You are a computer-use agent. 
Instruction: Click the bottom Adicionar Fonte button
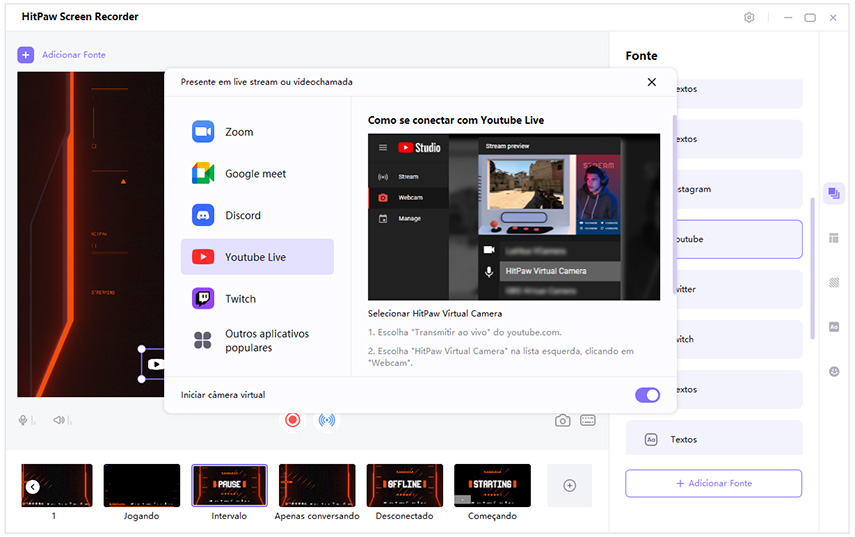(x=714, y=484)
